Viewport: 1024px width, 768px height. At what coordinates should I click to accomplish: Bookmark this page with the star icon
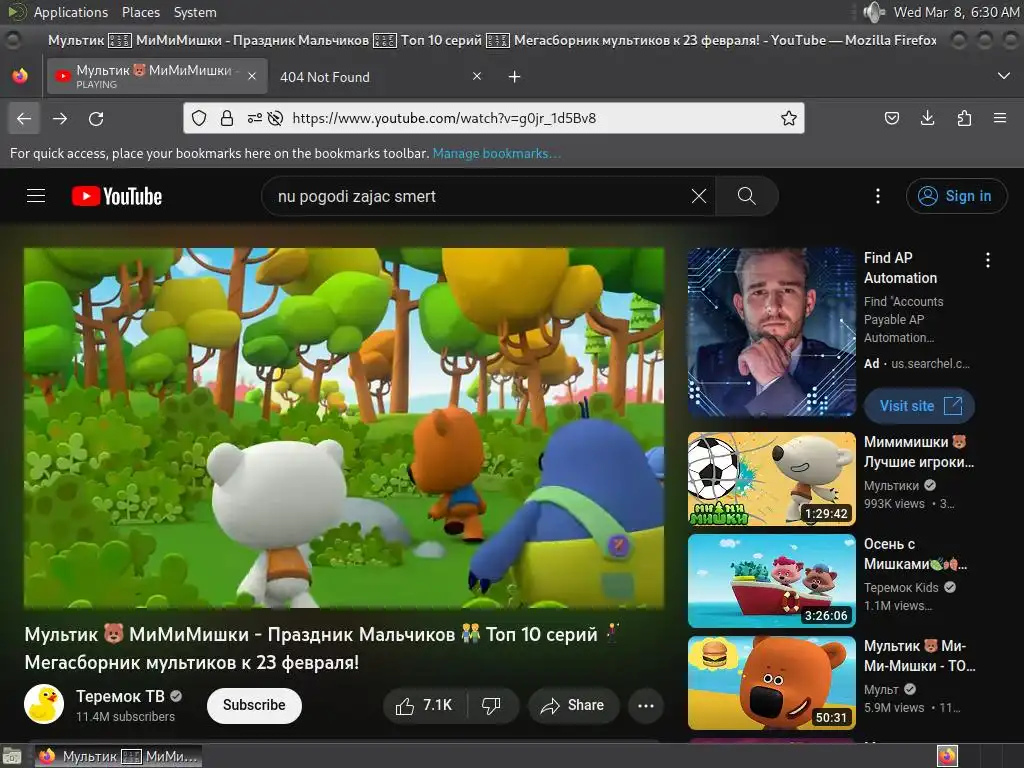pos(789,118)
